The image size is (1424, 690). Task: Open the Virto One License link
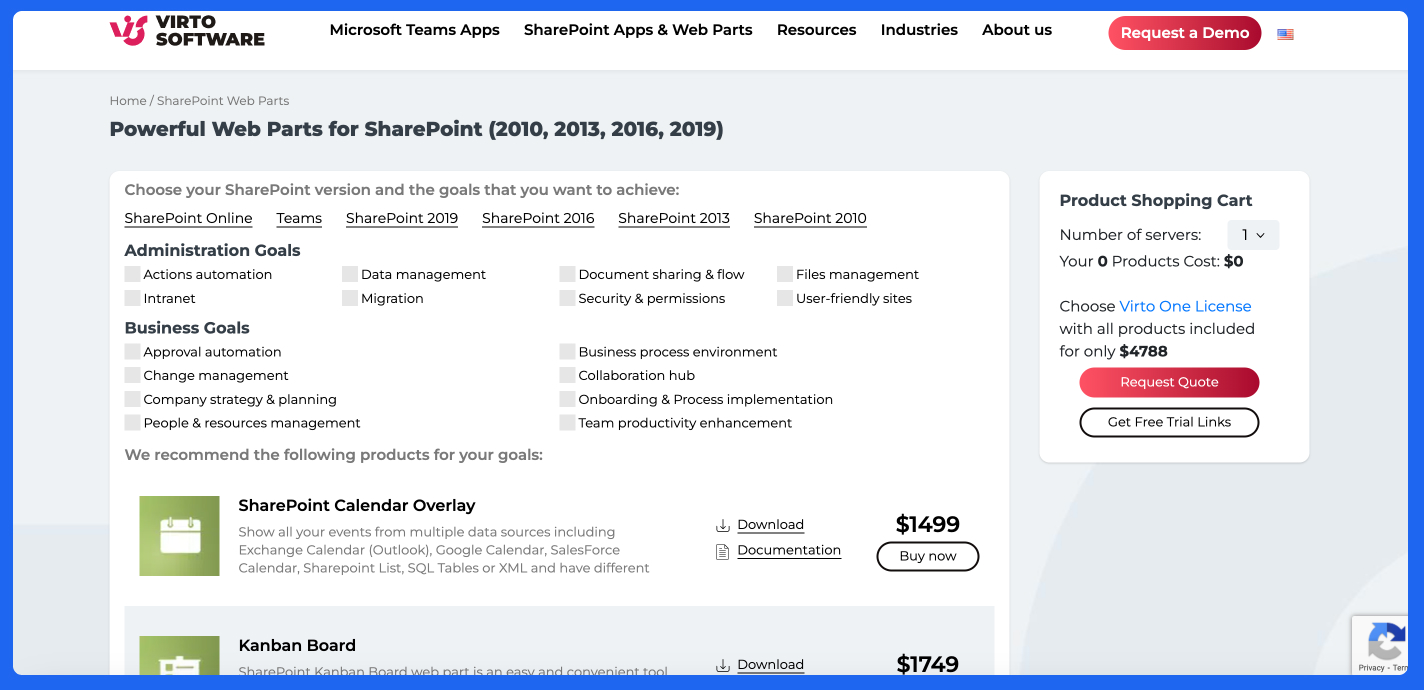[1185, 306]
